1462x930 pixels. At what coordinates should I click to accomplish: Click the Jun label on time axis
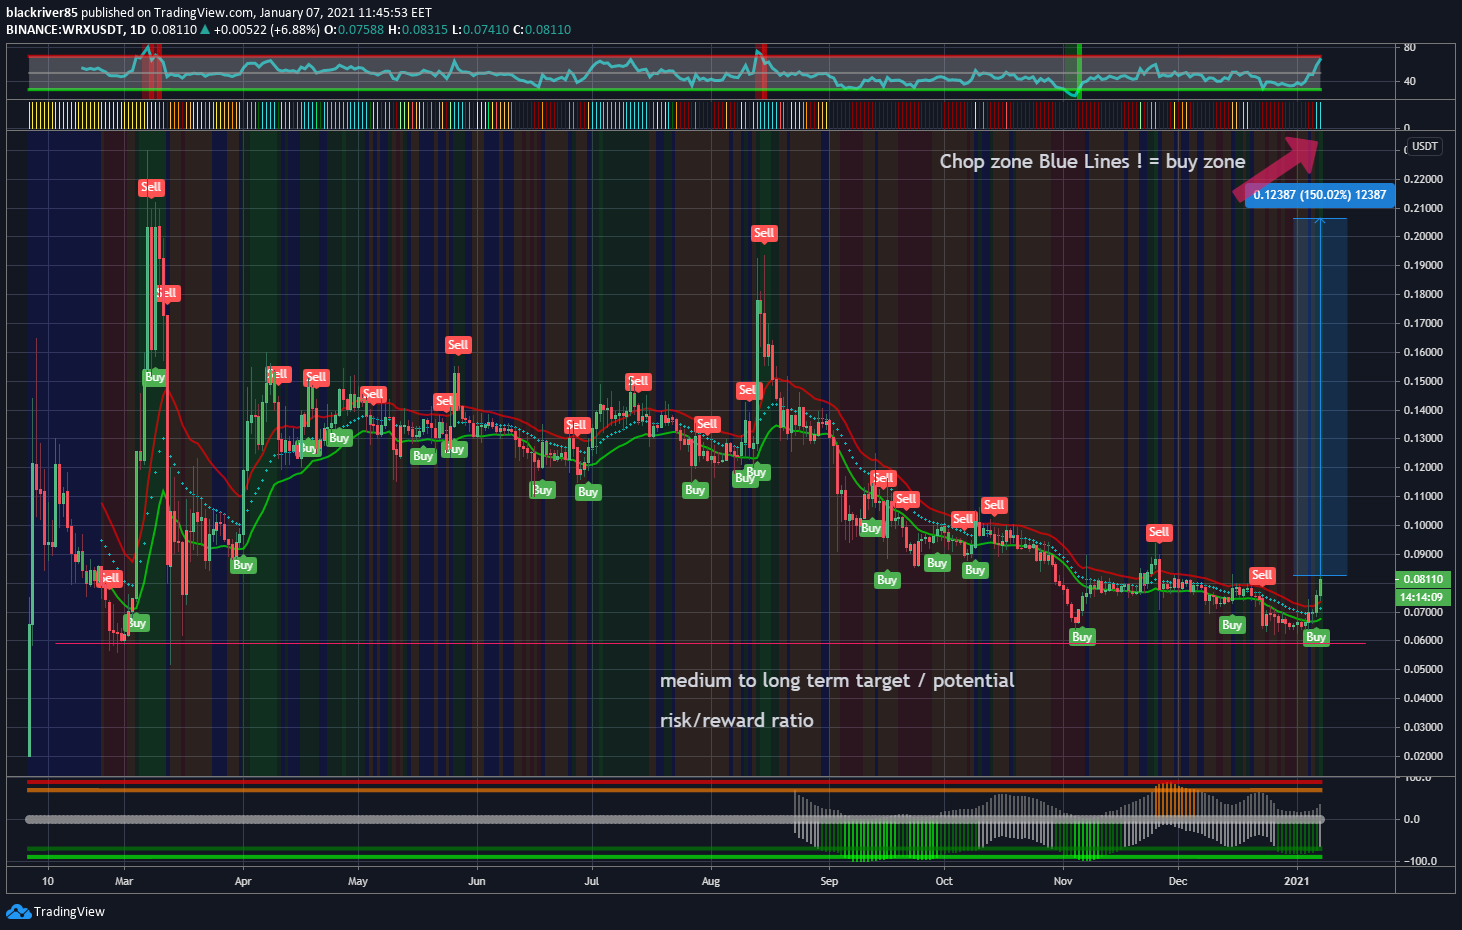(x=477, y=881)
